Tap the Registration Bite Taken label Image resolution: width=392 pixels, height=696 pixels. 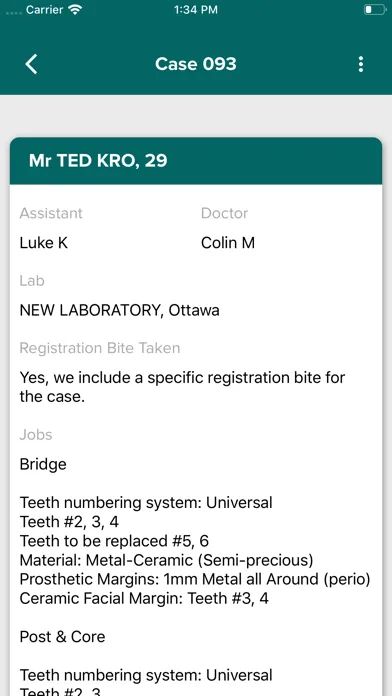tap(100, 348)
